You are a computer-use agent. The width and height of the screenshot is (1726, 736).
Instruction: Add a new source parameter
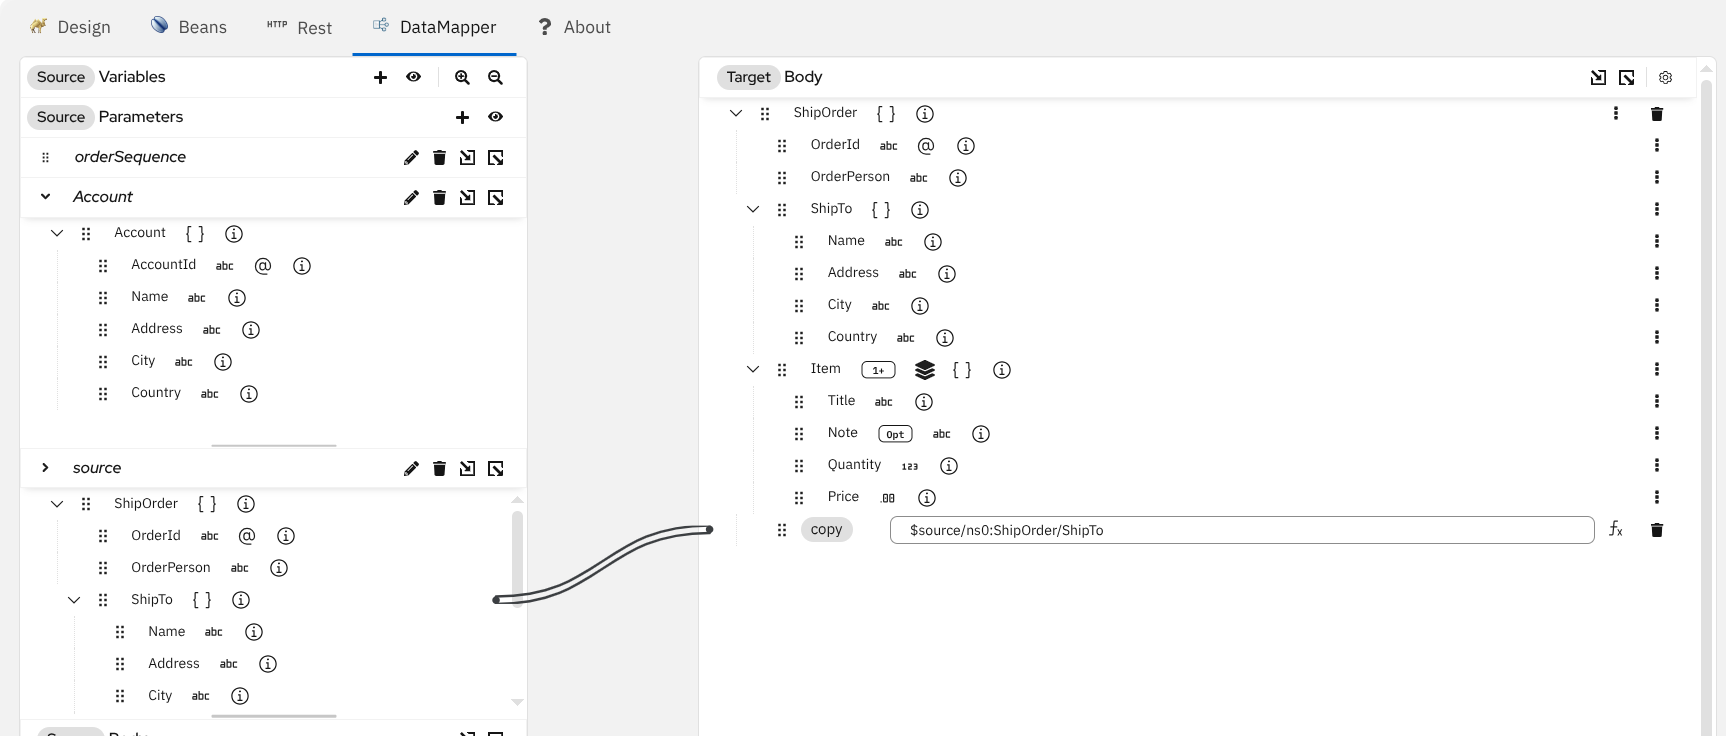462,117
